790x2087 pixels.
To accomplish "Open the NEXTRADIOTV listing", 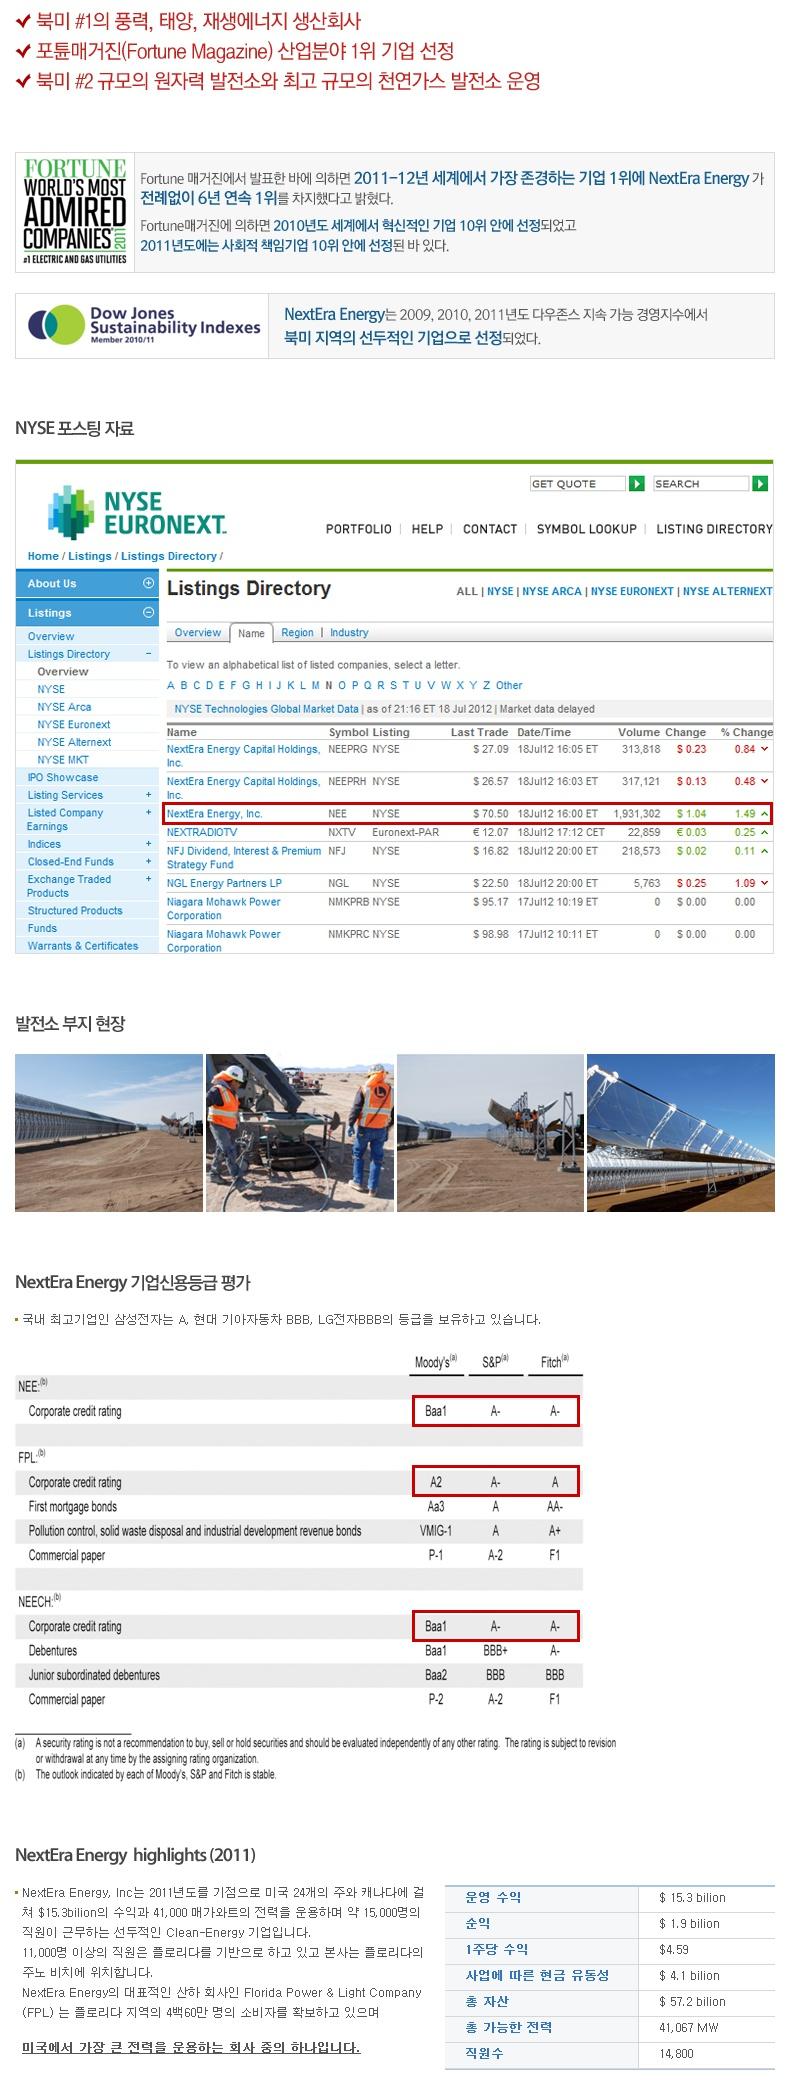I will click(202, 832).
